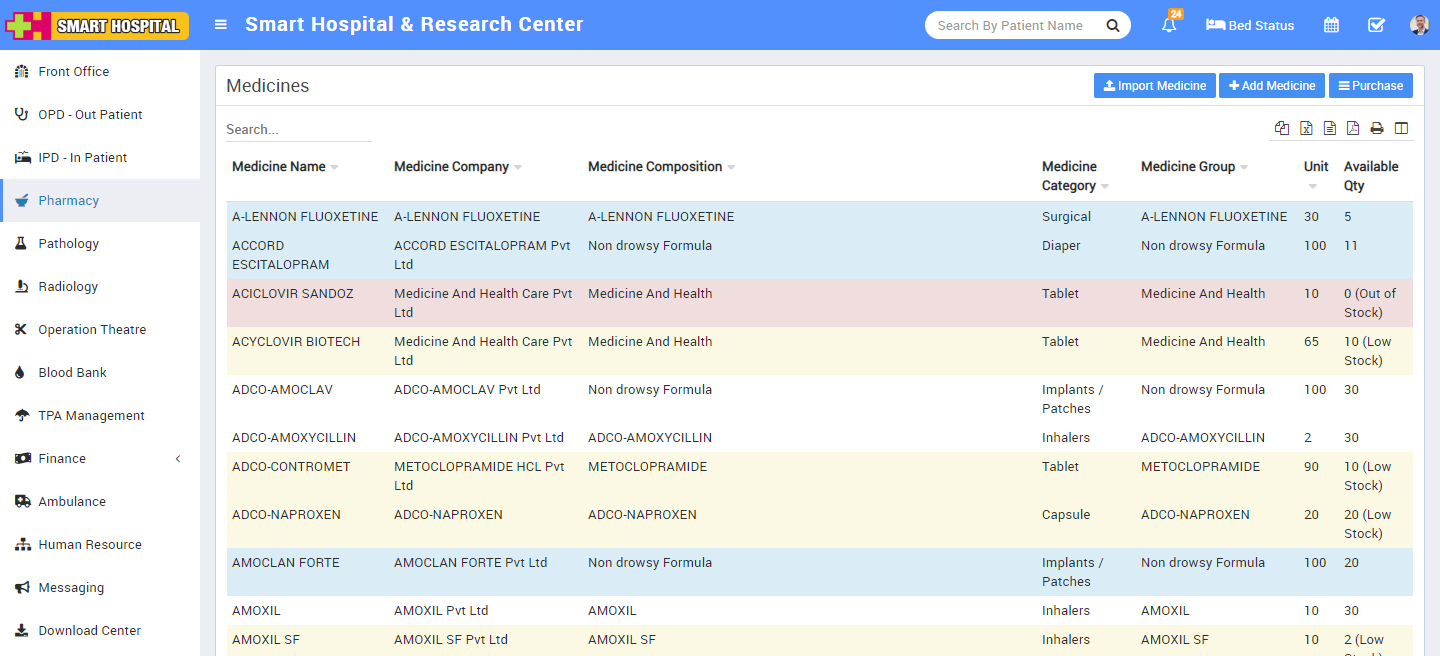Viewport: 1440px width, 656px height.
Task: Sort by Medicine Group column
Action: (x=1188, y=167)
